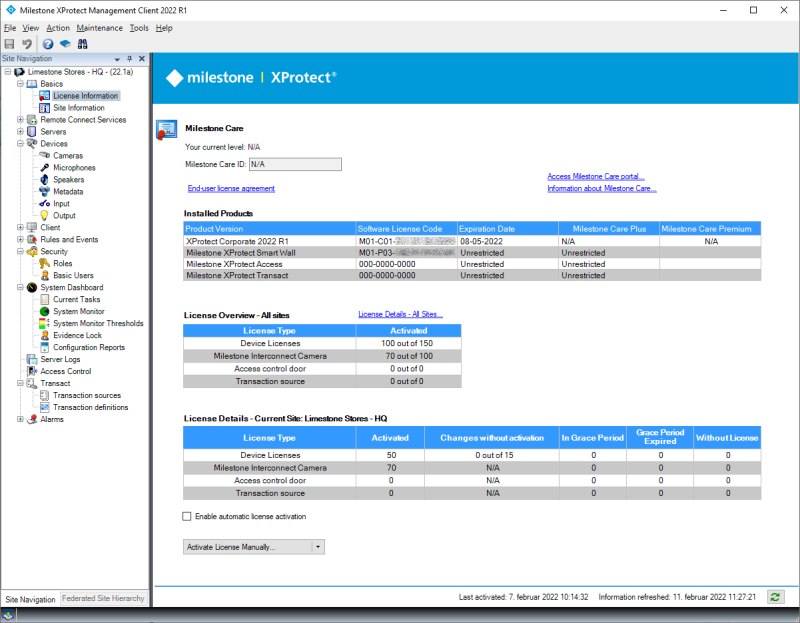Open License Details - All Sites link
This screenshot has width=800, height=623.
pyautogui.click(x=400, y=314)
